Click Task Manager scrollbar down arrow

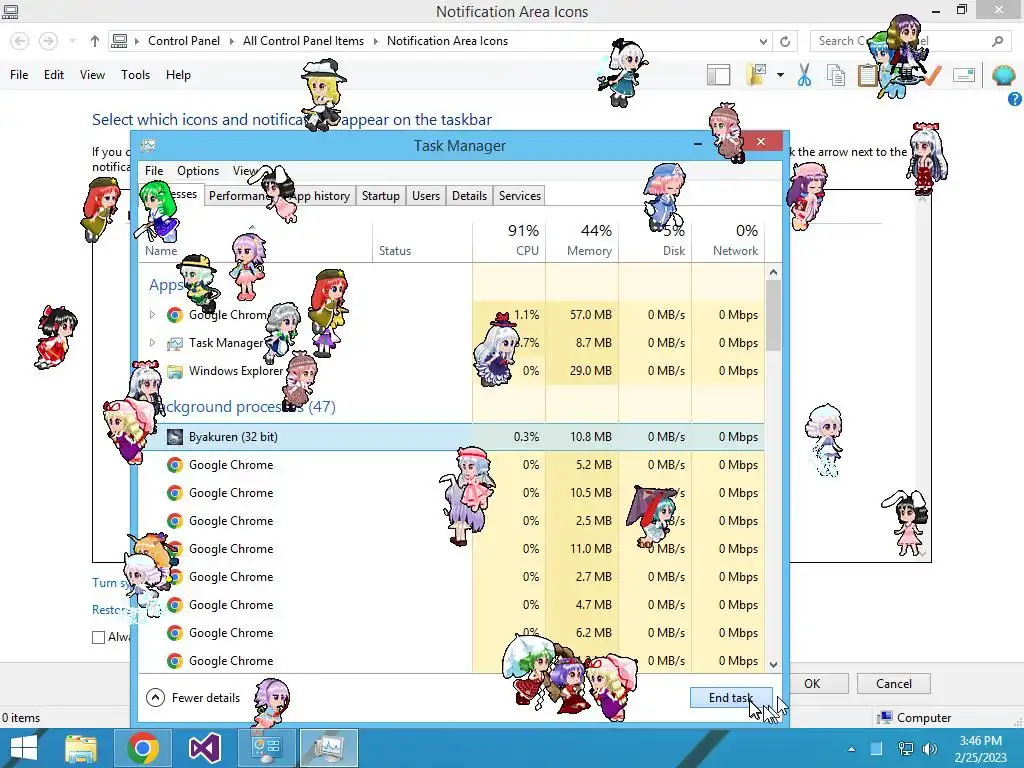(x=773, y=665)
